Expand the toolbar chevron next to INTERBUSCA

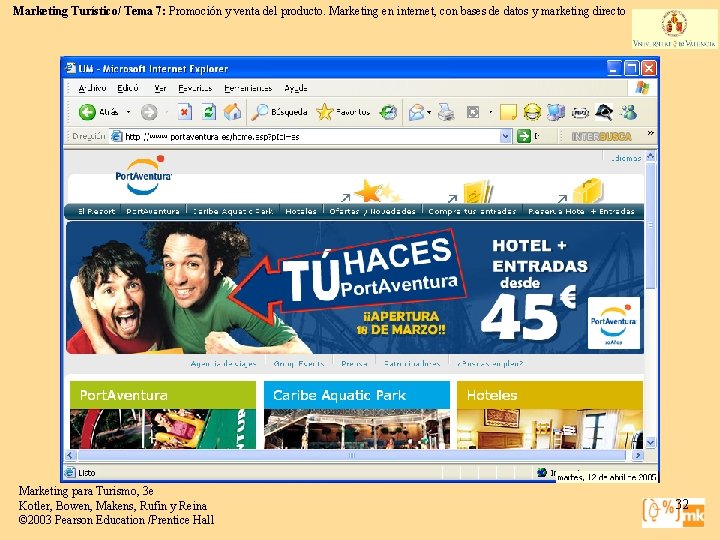tap(650, 133)
